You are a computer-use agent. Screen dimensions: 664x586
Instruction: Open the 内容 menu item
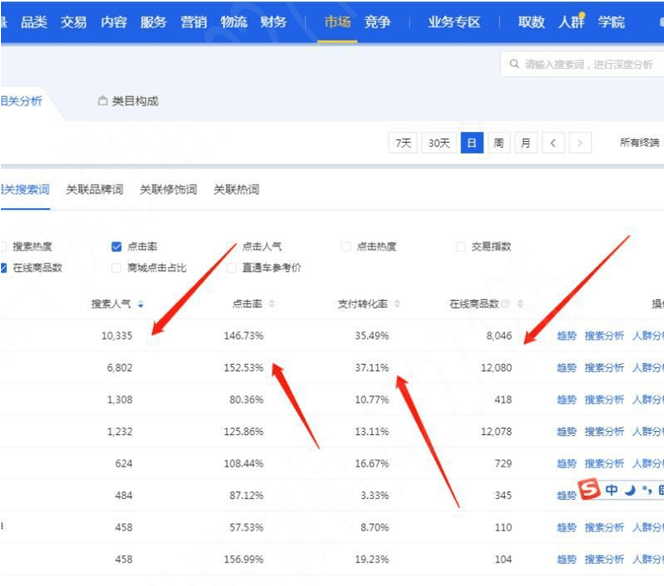click(x=113, y=22)
